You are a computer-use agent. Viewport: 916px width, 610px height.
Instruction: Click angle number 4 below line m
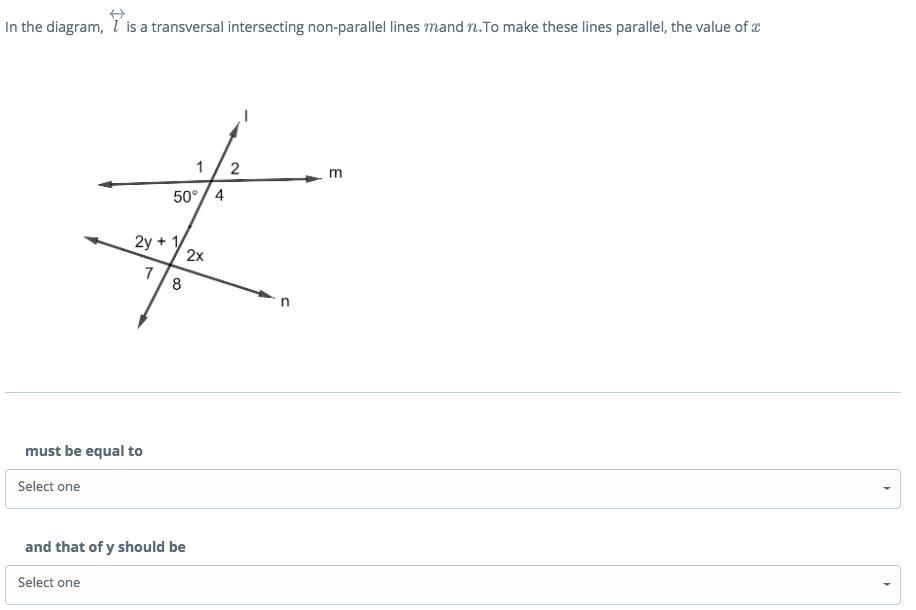click(219, 195)
